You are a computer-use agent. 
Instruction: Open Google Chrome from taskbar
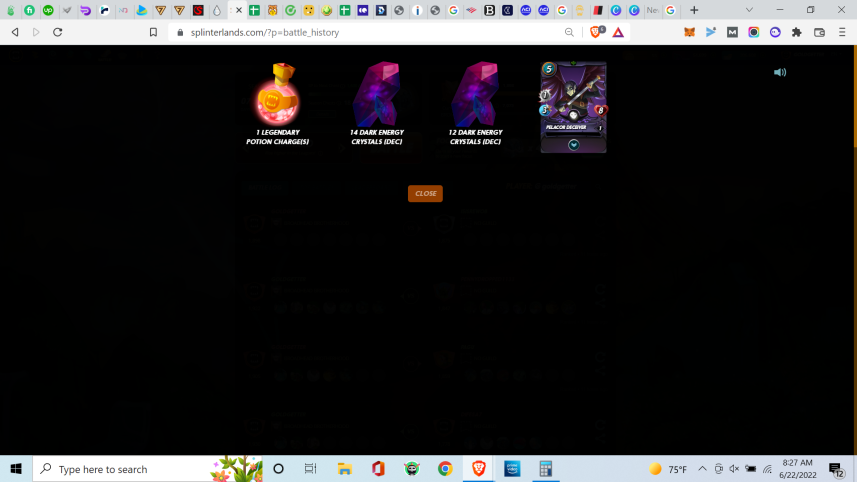(x=445, y=469)
